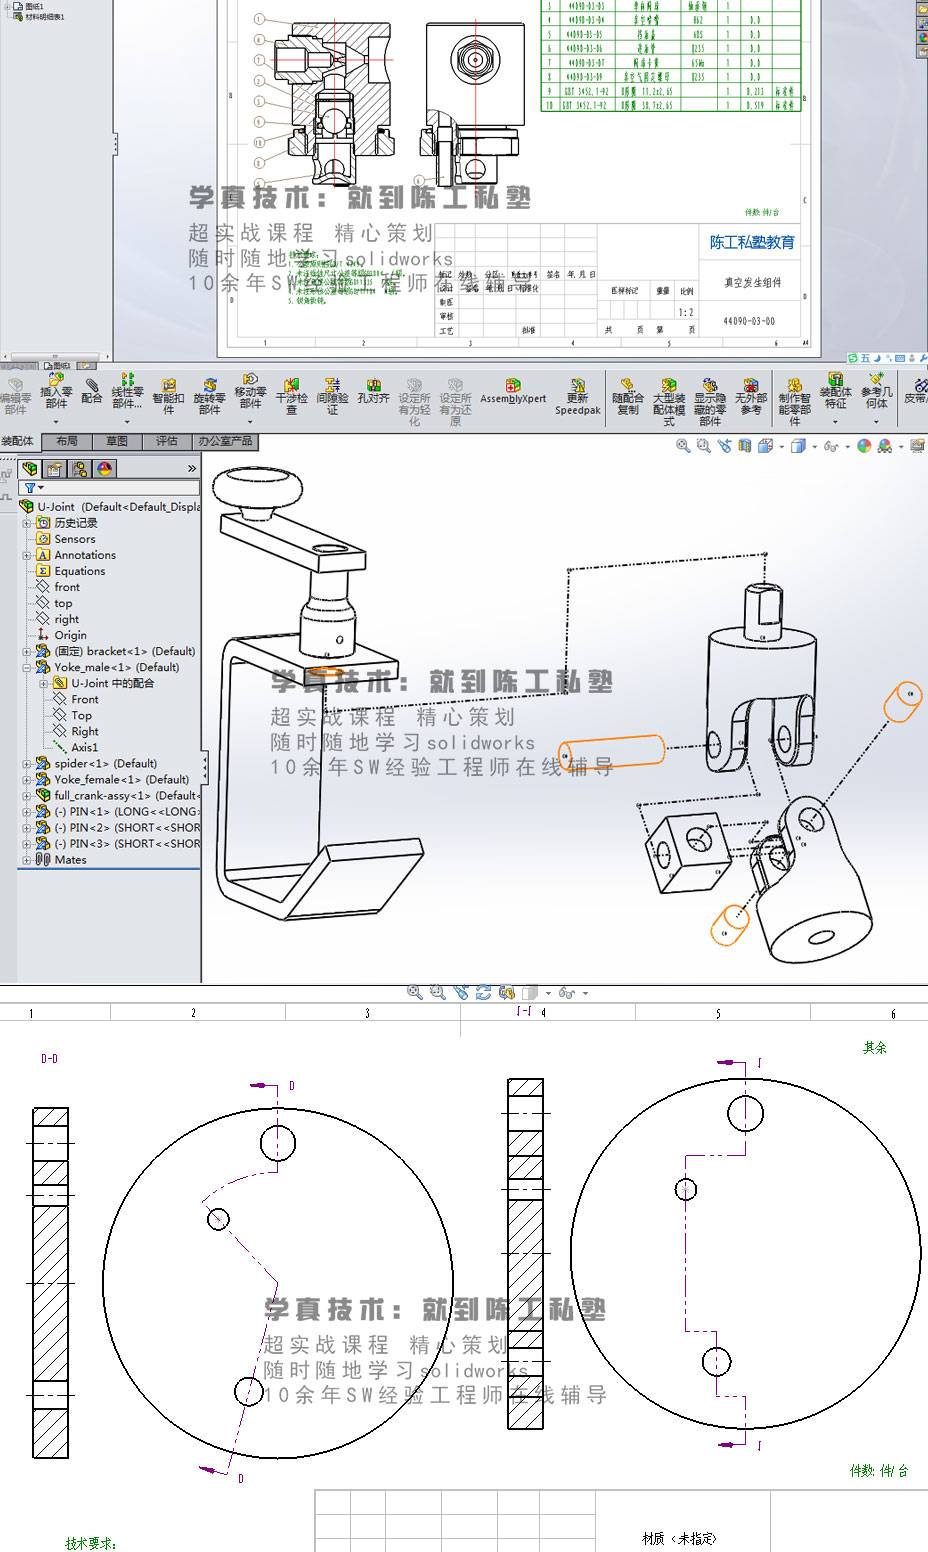
Task: Expand the Mates folder in tree
Action: [x=28, y=860]
